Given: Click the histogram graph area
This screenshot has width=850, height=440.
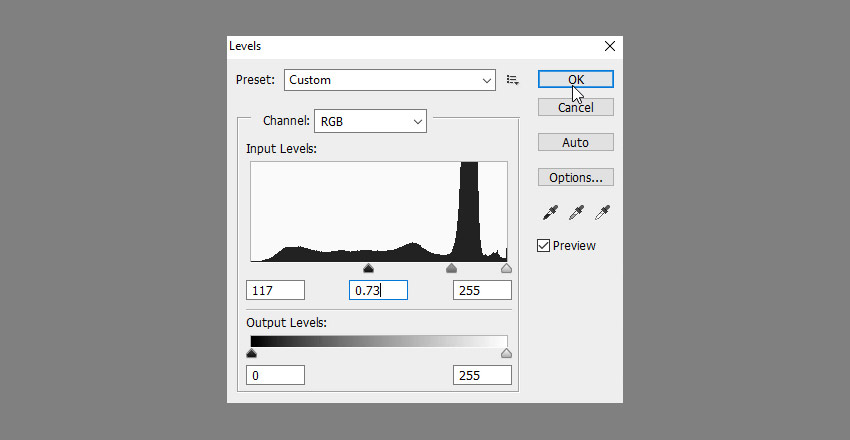Looking at the screenshot, I should [x=379, y=212].
